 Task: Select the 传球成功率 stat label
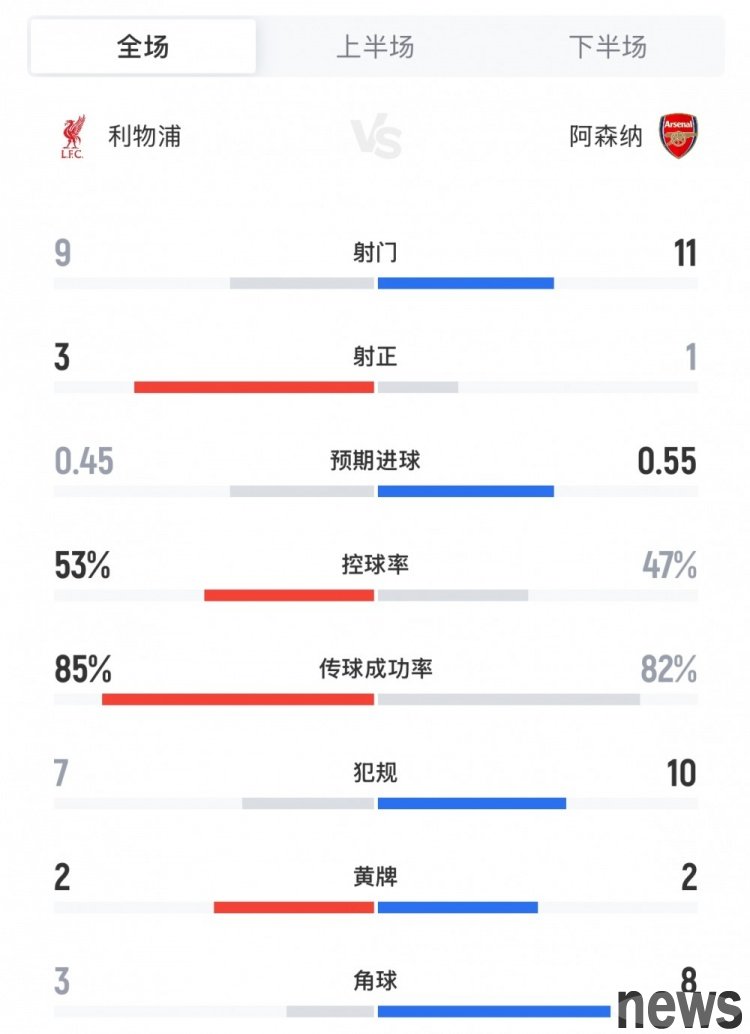coord(375,668)
